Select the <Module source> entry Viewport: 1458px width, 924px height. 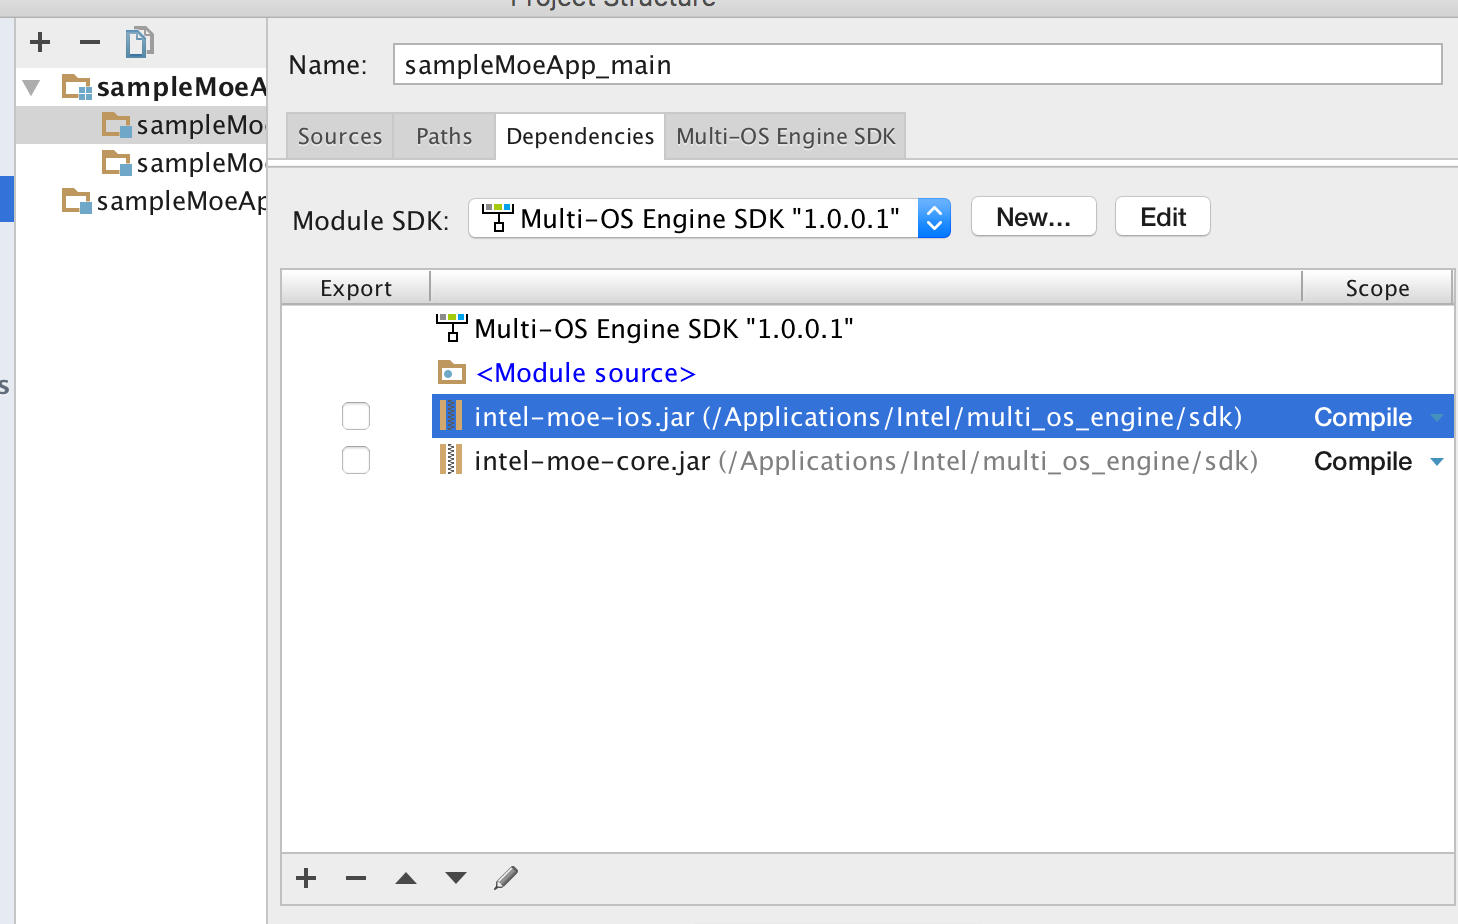(586, 373)
